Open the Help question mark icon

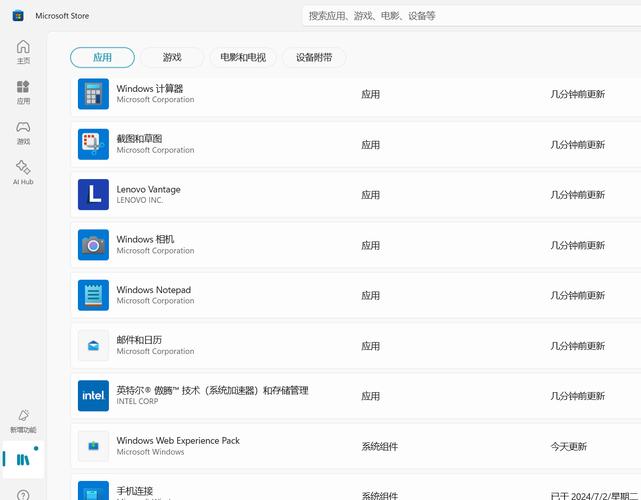[23, 495]
